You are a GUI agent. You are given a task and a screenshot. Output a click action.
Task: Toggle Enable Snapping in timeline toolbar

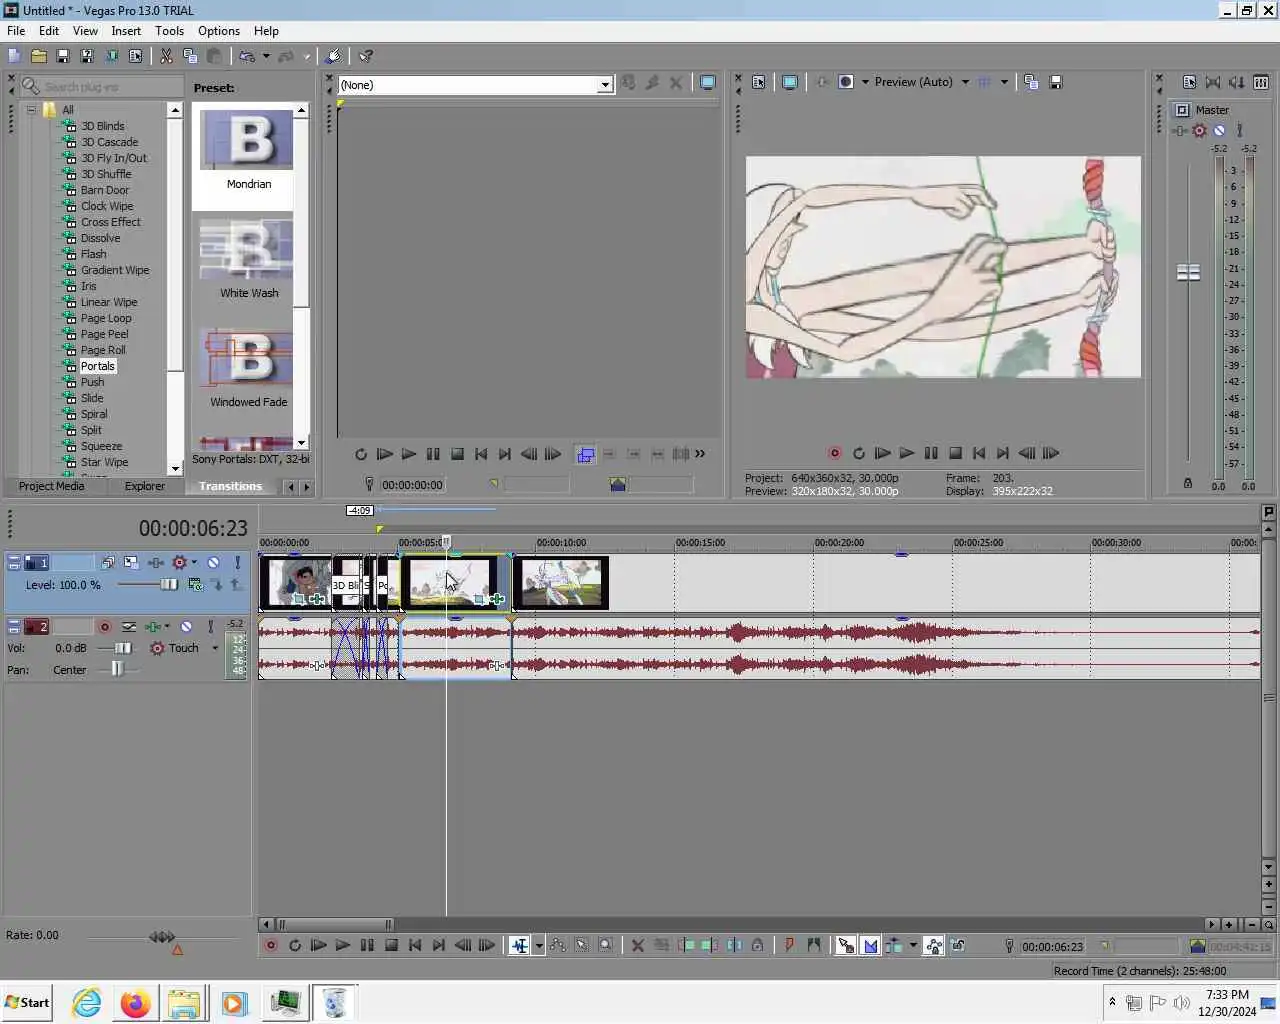click(x=846, y=945)
